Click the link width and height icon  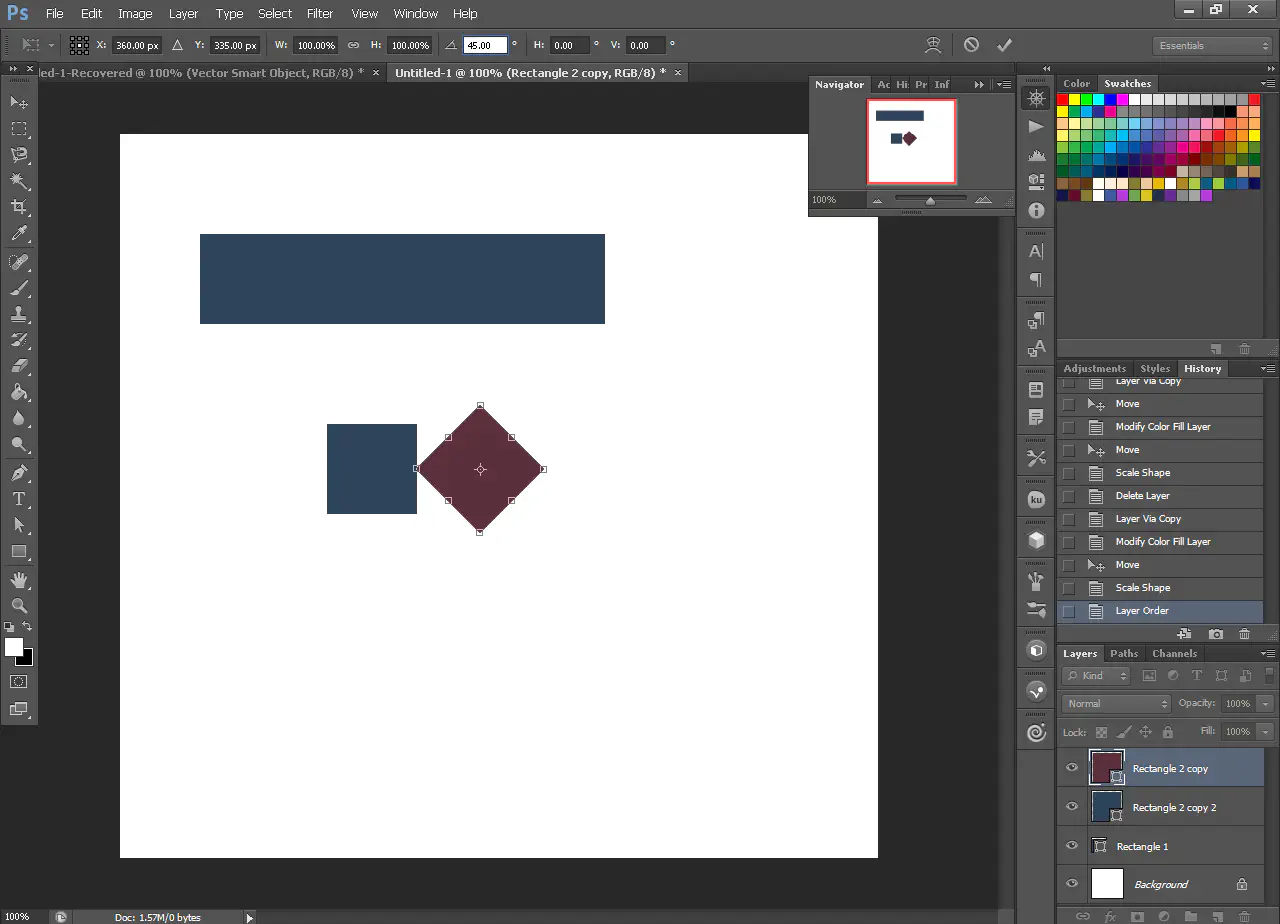[353, 45]
